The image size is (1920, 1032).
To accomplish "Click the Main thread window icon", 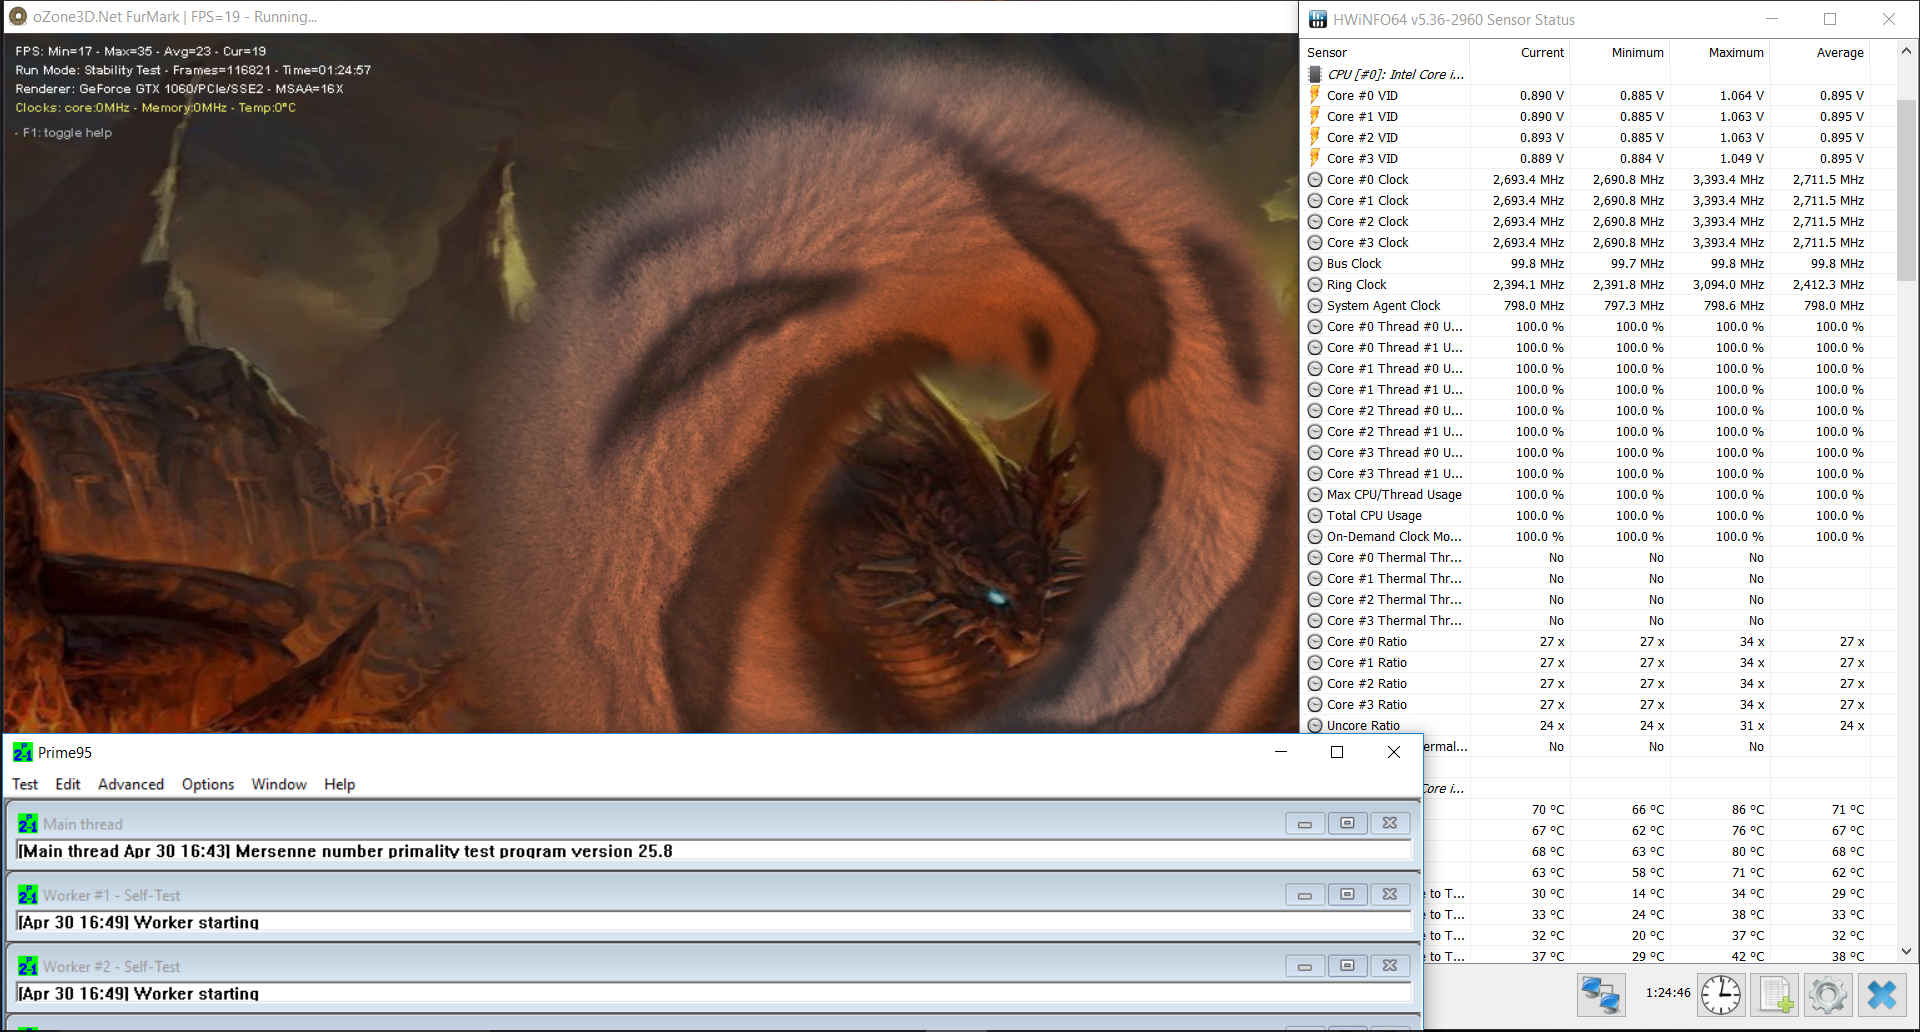I will pos(28,824).
